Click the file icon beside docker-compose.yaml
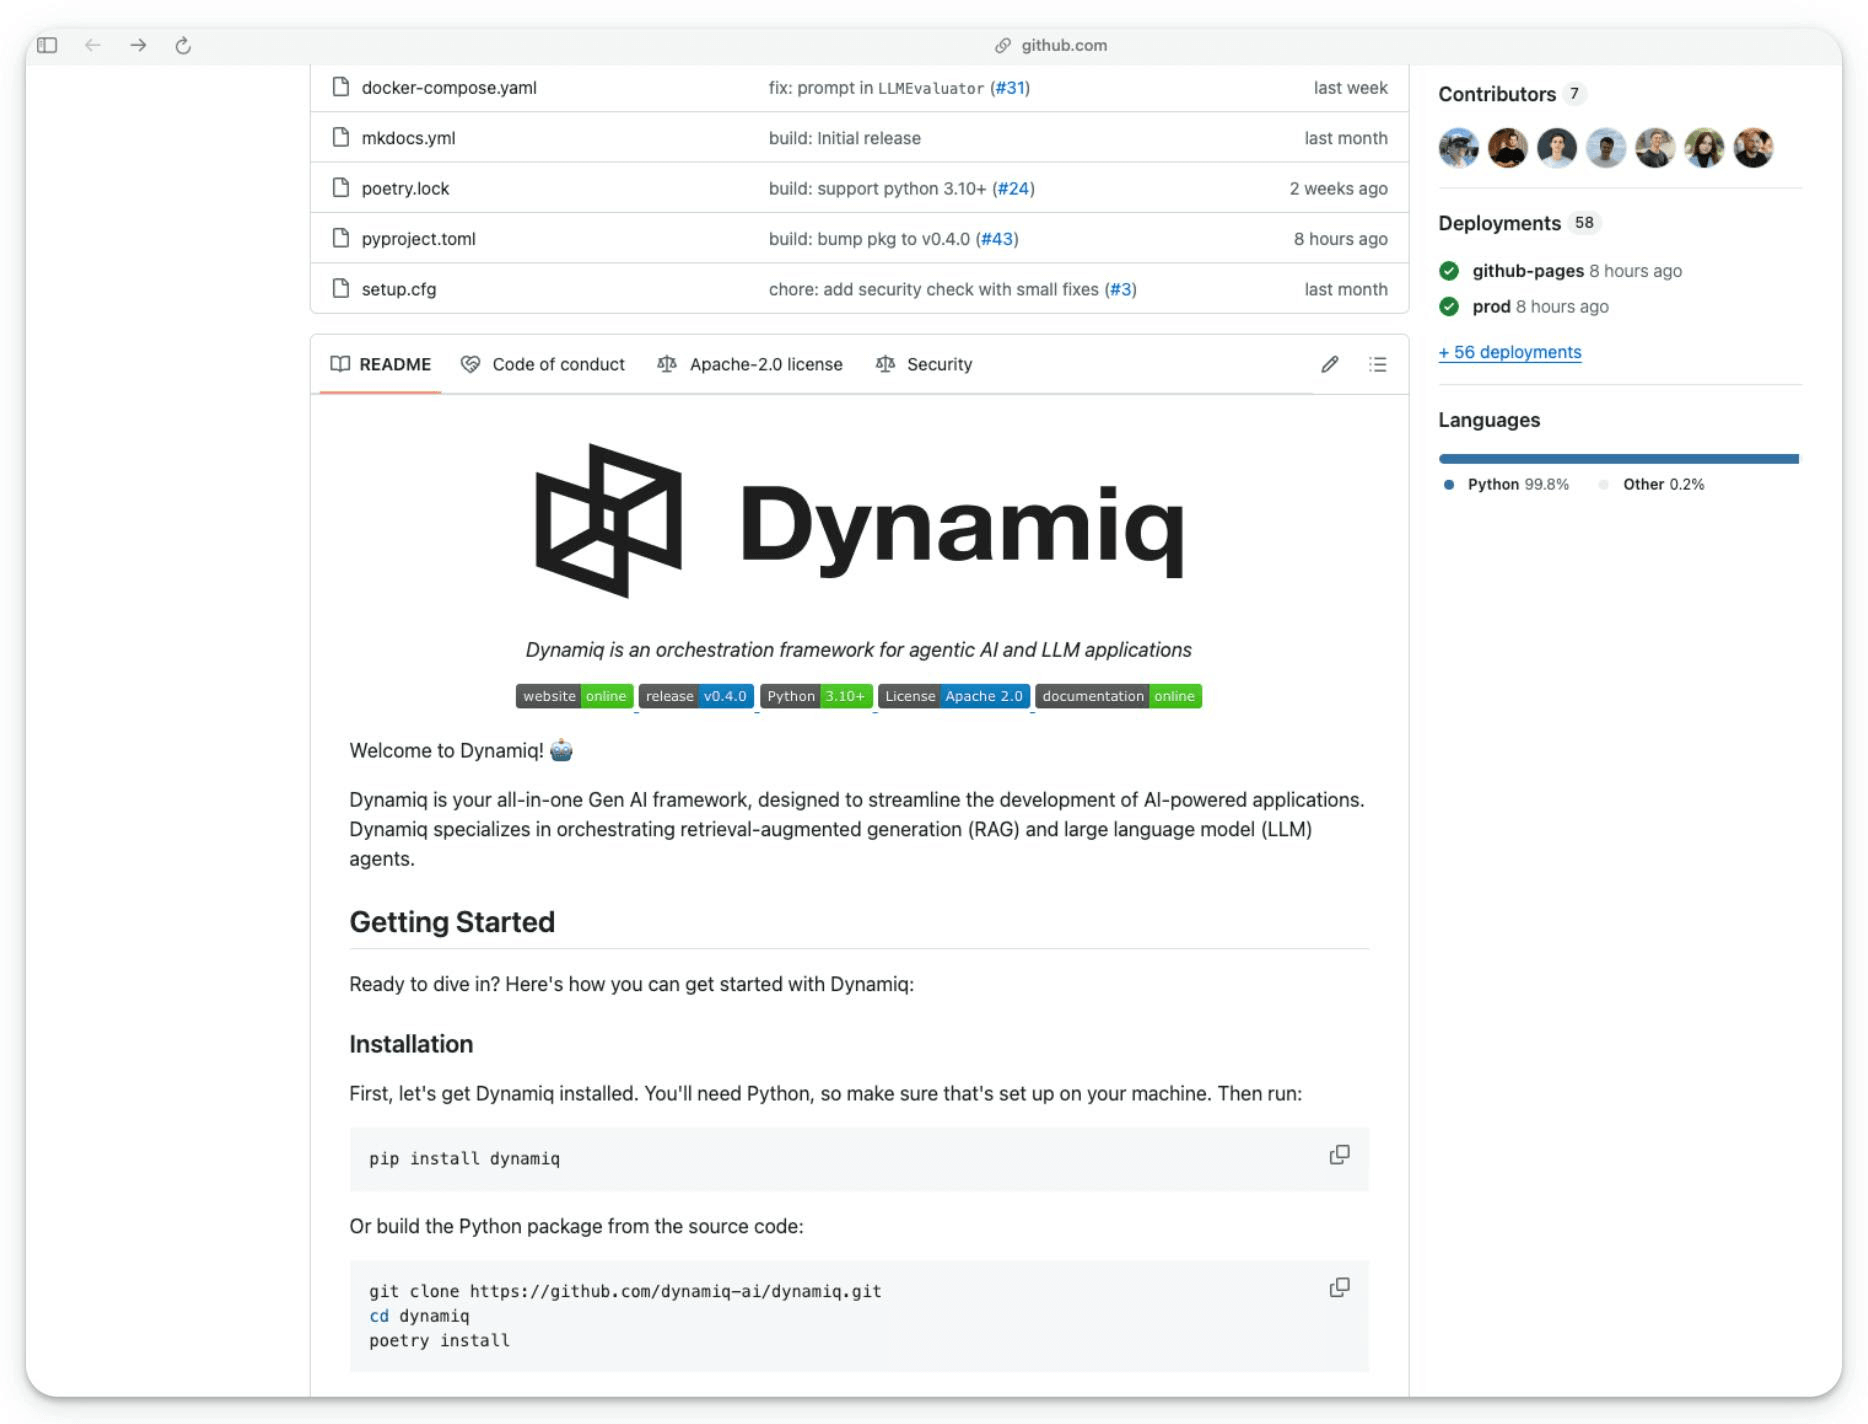This screenshot has height=1424, width=1868. click(341, 87)
